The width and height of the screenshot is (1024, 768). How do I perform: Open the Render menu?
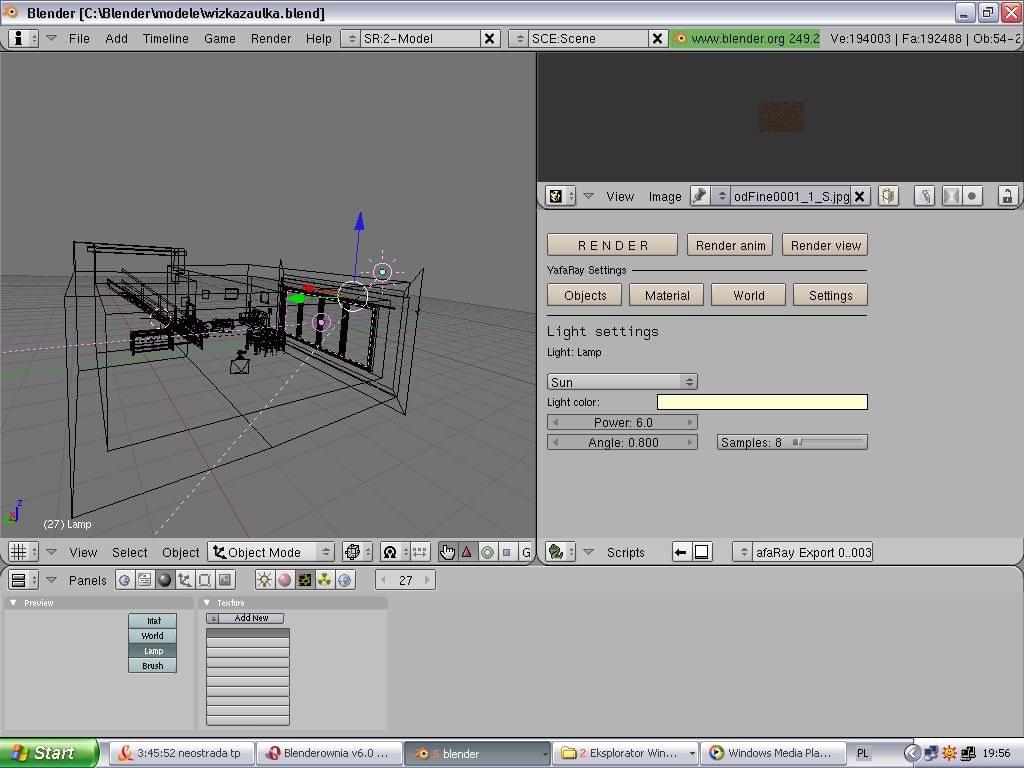(x=271, y=38)
